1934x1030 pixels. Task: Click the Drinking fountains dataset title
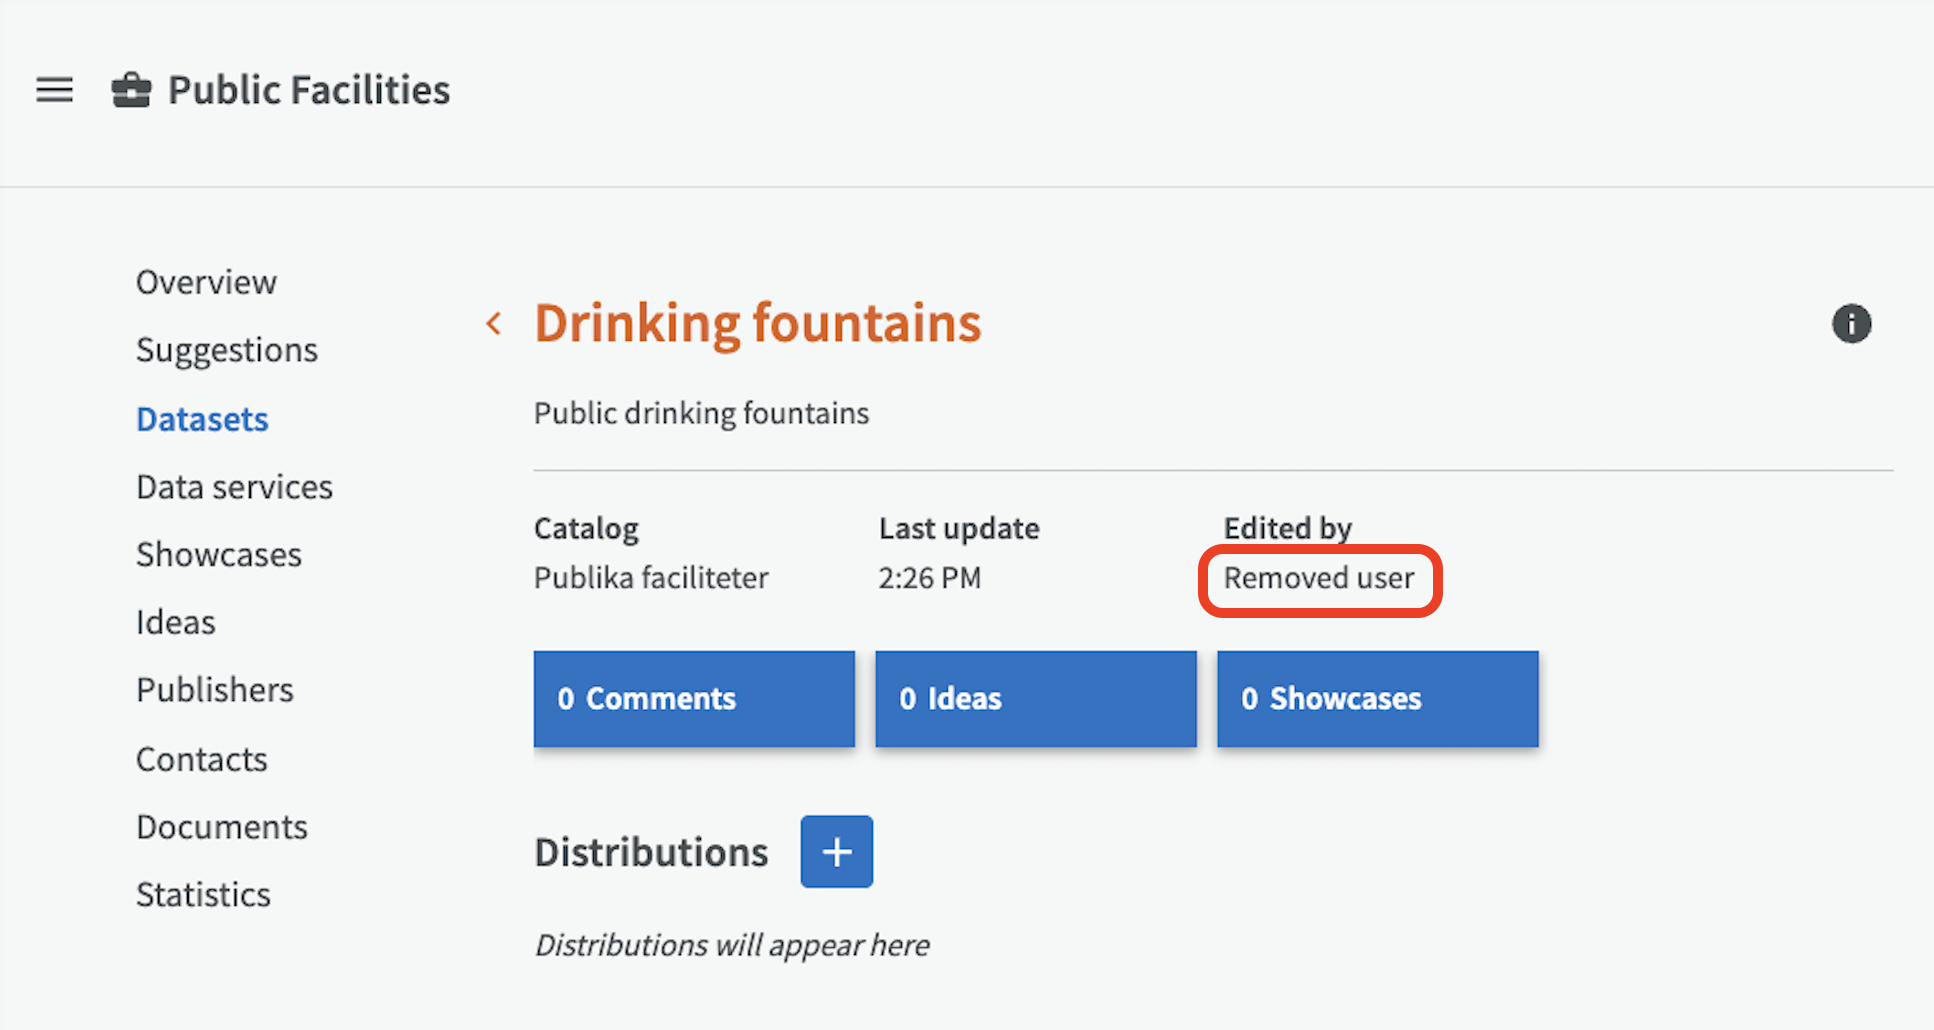tap(757, 323)
